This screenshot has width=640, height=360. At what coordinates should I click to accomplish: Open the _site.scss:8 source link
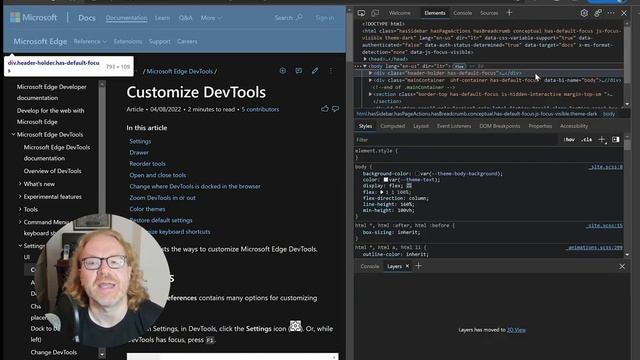click(605, 167)
